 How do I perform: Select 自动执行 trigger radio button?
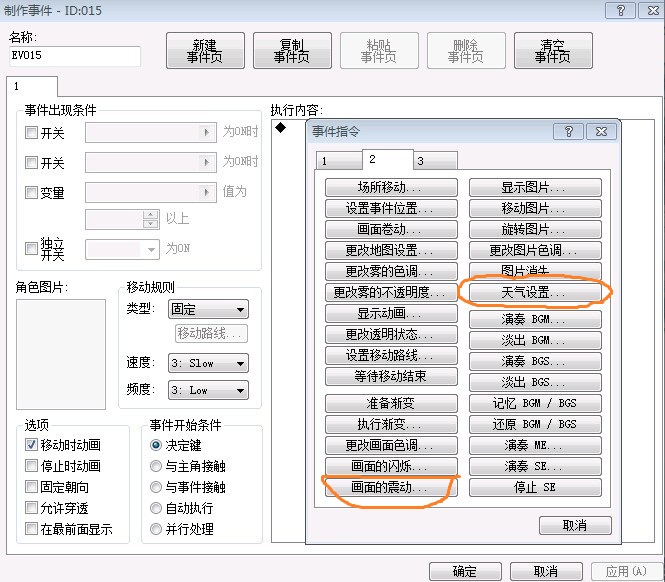click(x=156, y=508)
